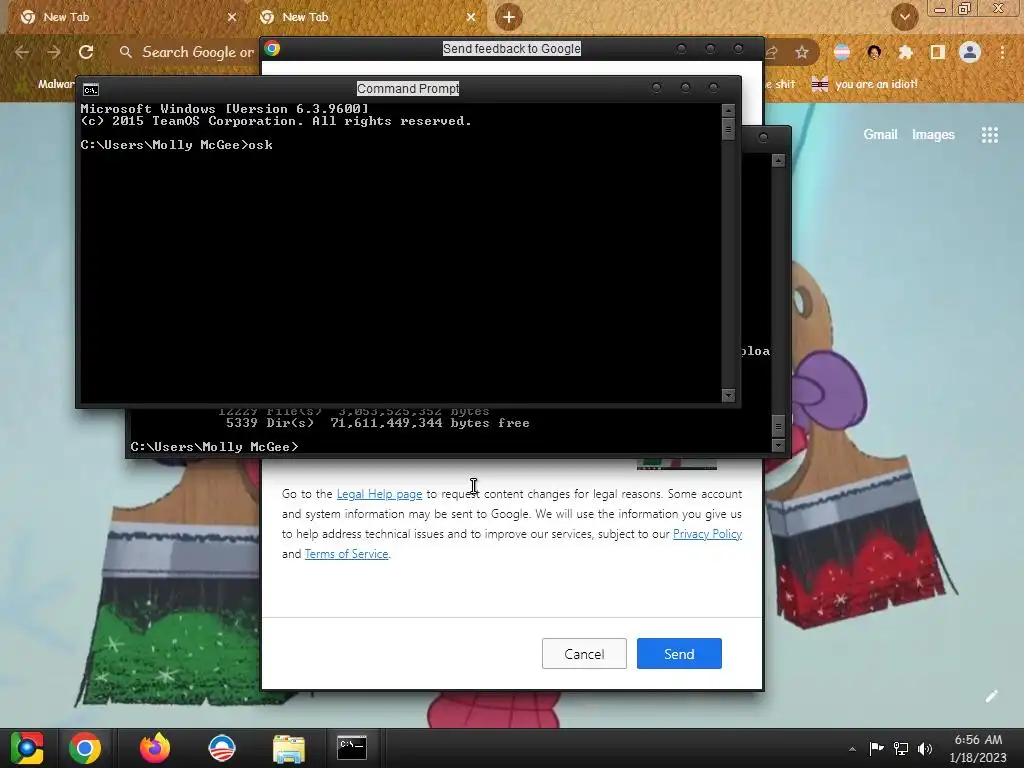The image size is (1024, 768).
Task: Click the front Command Prompt scrollbar thumb
Action: (x=728, y=129)
